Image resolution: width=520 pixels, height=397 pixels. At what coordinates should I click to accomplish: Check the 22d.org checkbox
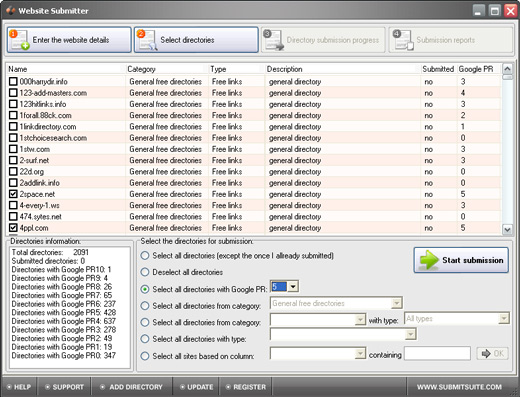tap(13, 171)
